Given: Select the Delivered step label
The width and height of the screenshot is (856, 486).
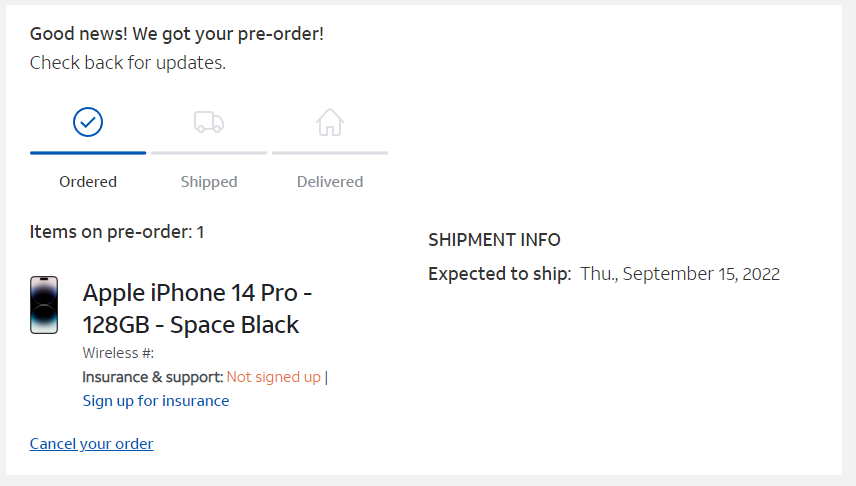Looking at the screenshot, I should click(x=330, y=182).
